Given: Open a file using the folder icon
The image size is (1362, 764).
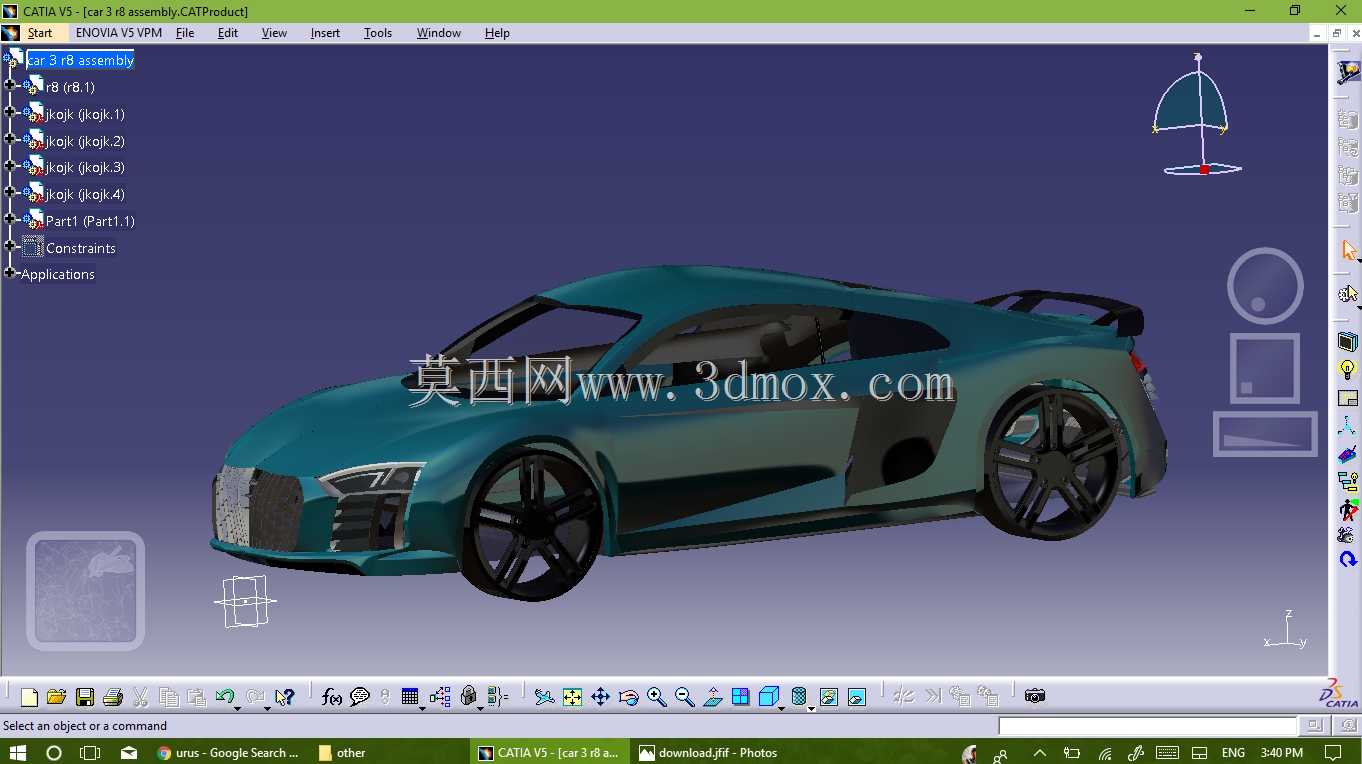Looking at the screenshot, I should 56,697.
